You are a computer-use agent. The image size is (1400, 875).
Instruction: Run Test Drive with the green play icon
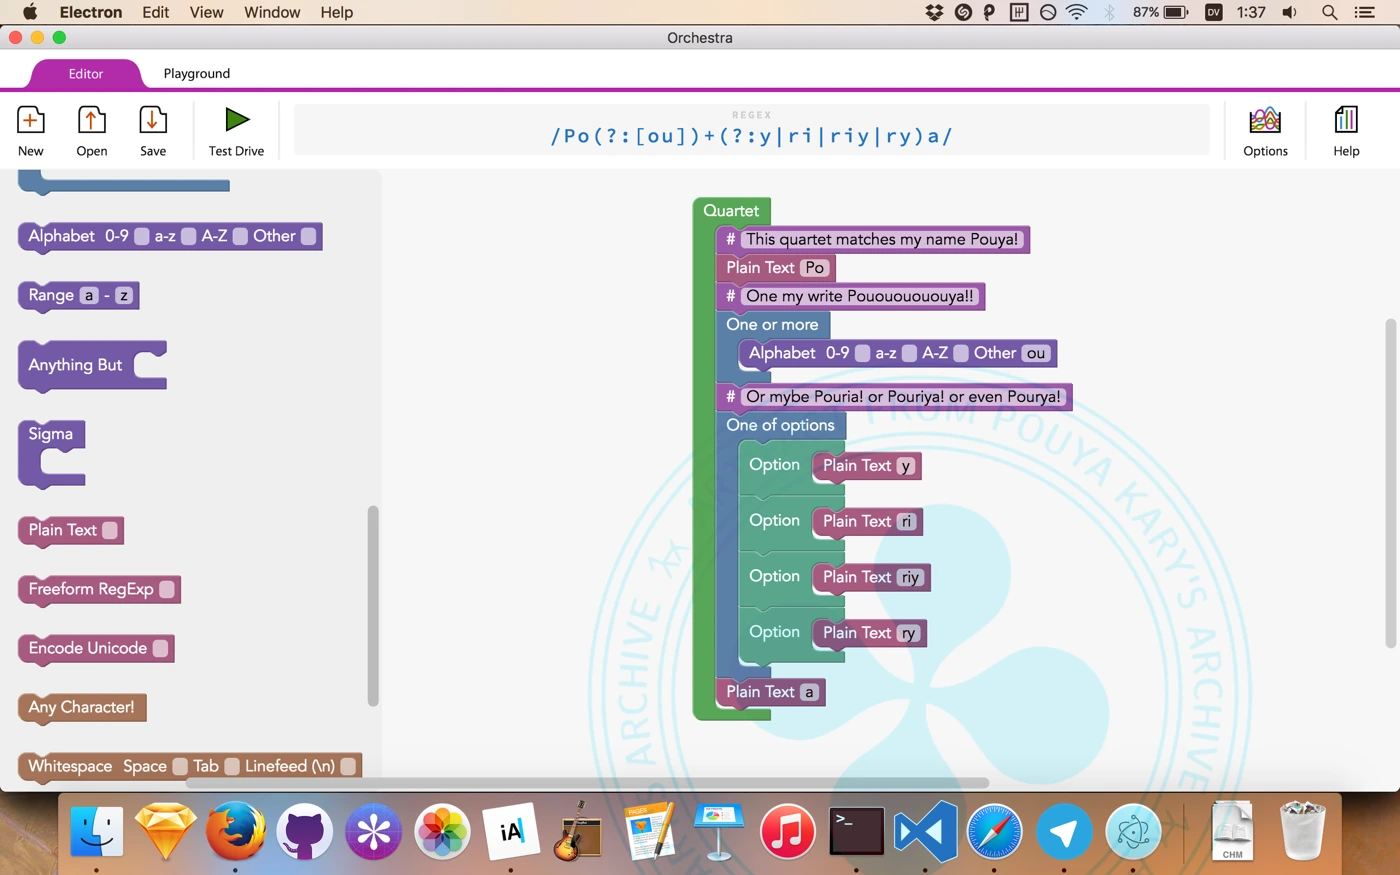[236, 120]
